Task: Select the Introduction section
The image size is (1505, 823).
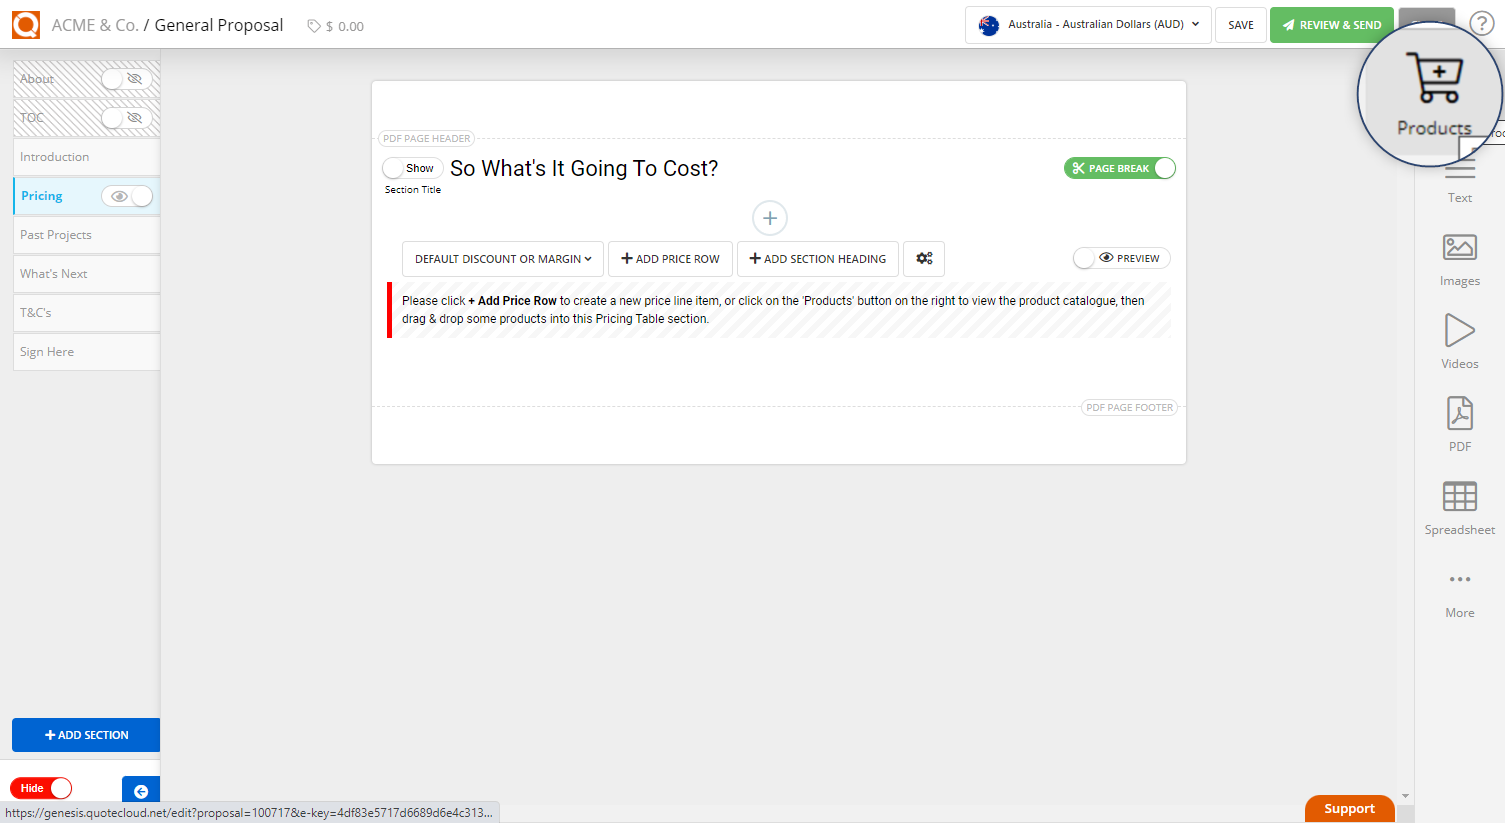Action: click(55, 157)
